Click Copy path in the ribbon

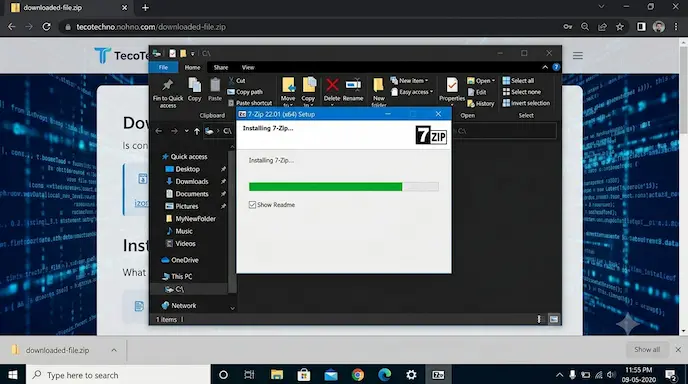point(245,92)
